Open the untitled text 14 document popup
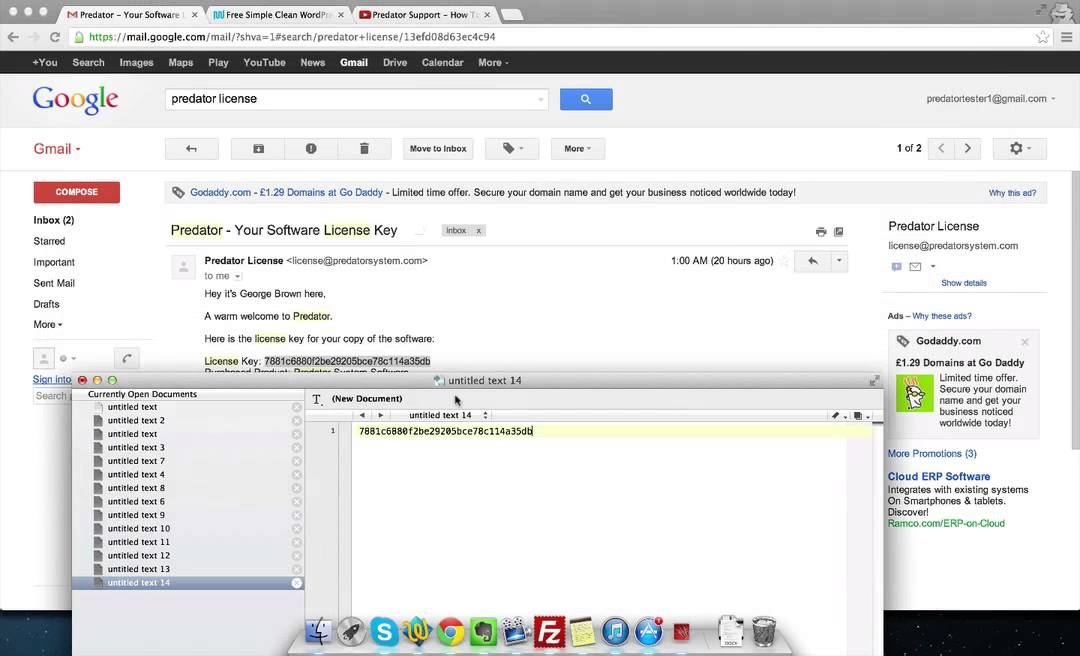The image size is (1080, 656). click(448, 416)
